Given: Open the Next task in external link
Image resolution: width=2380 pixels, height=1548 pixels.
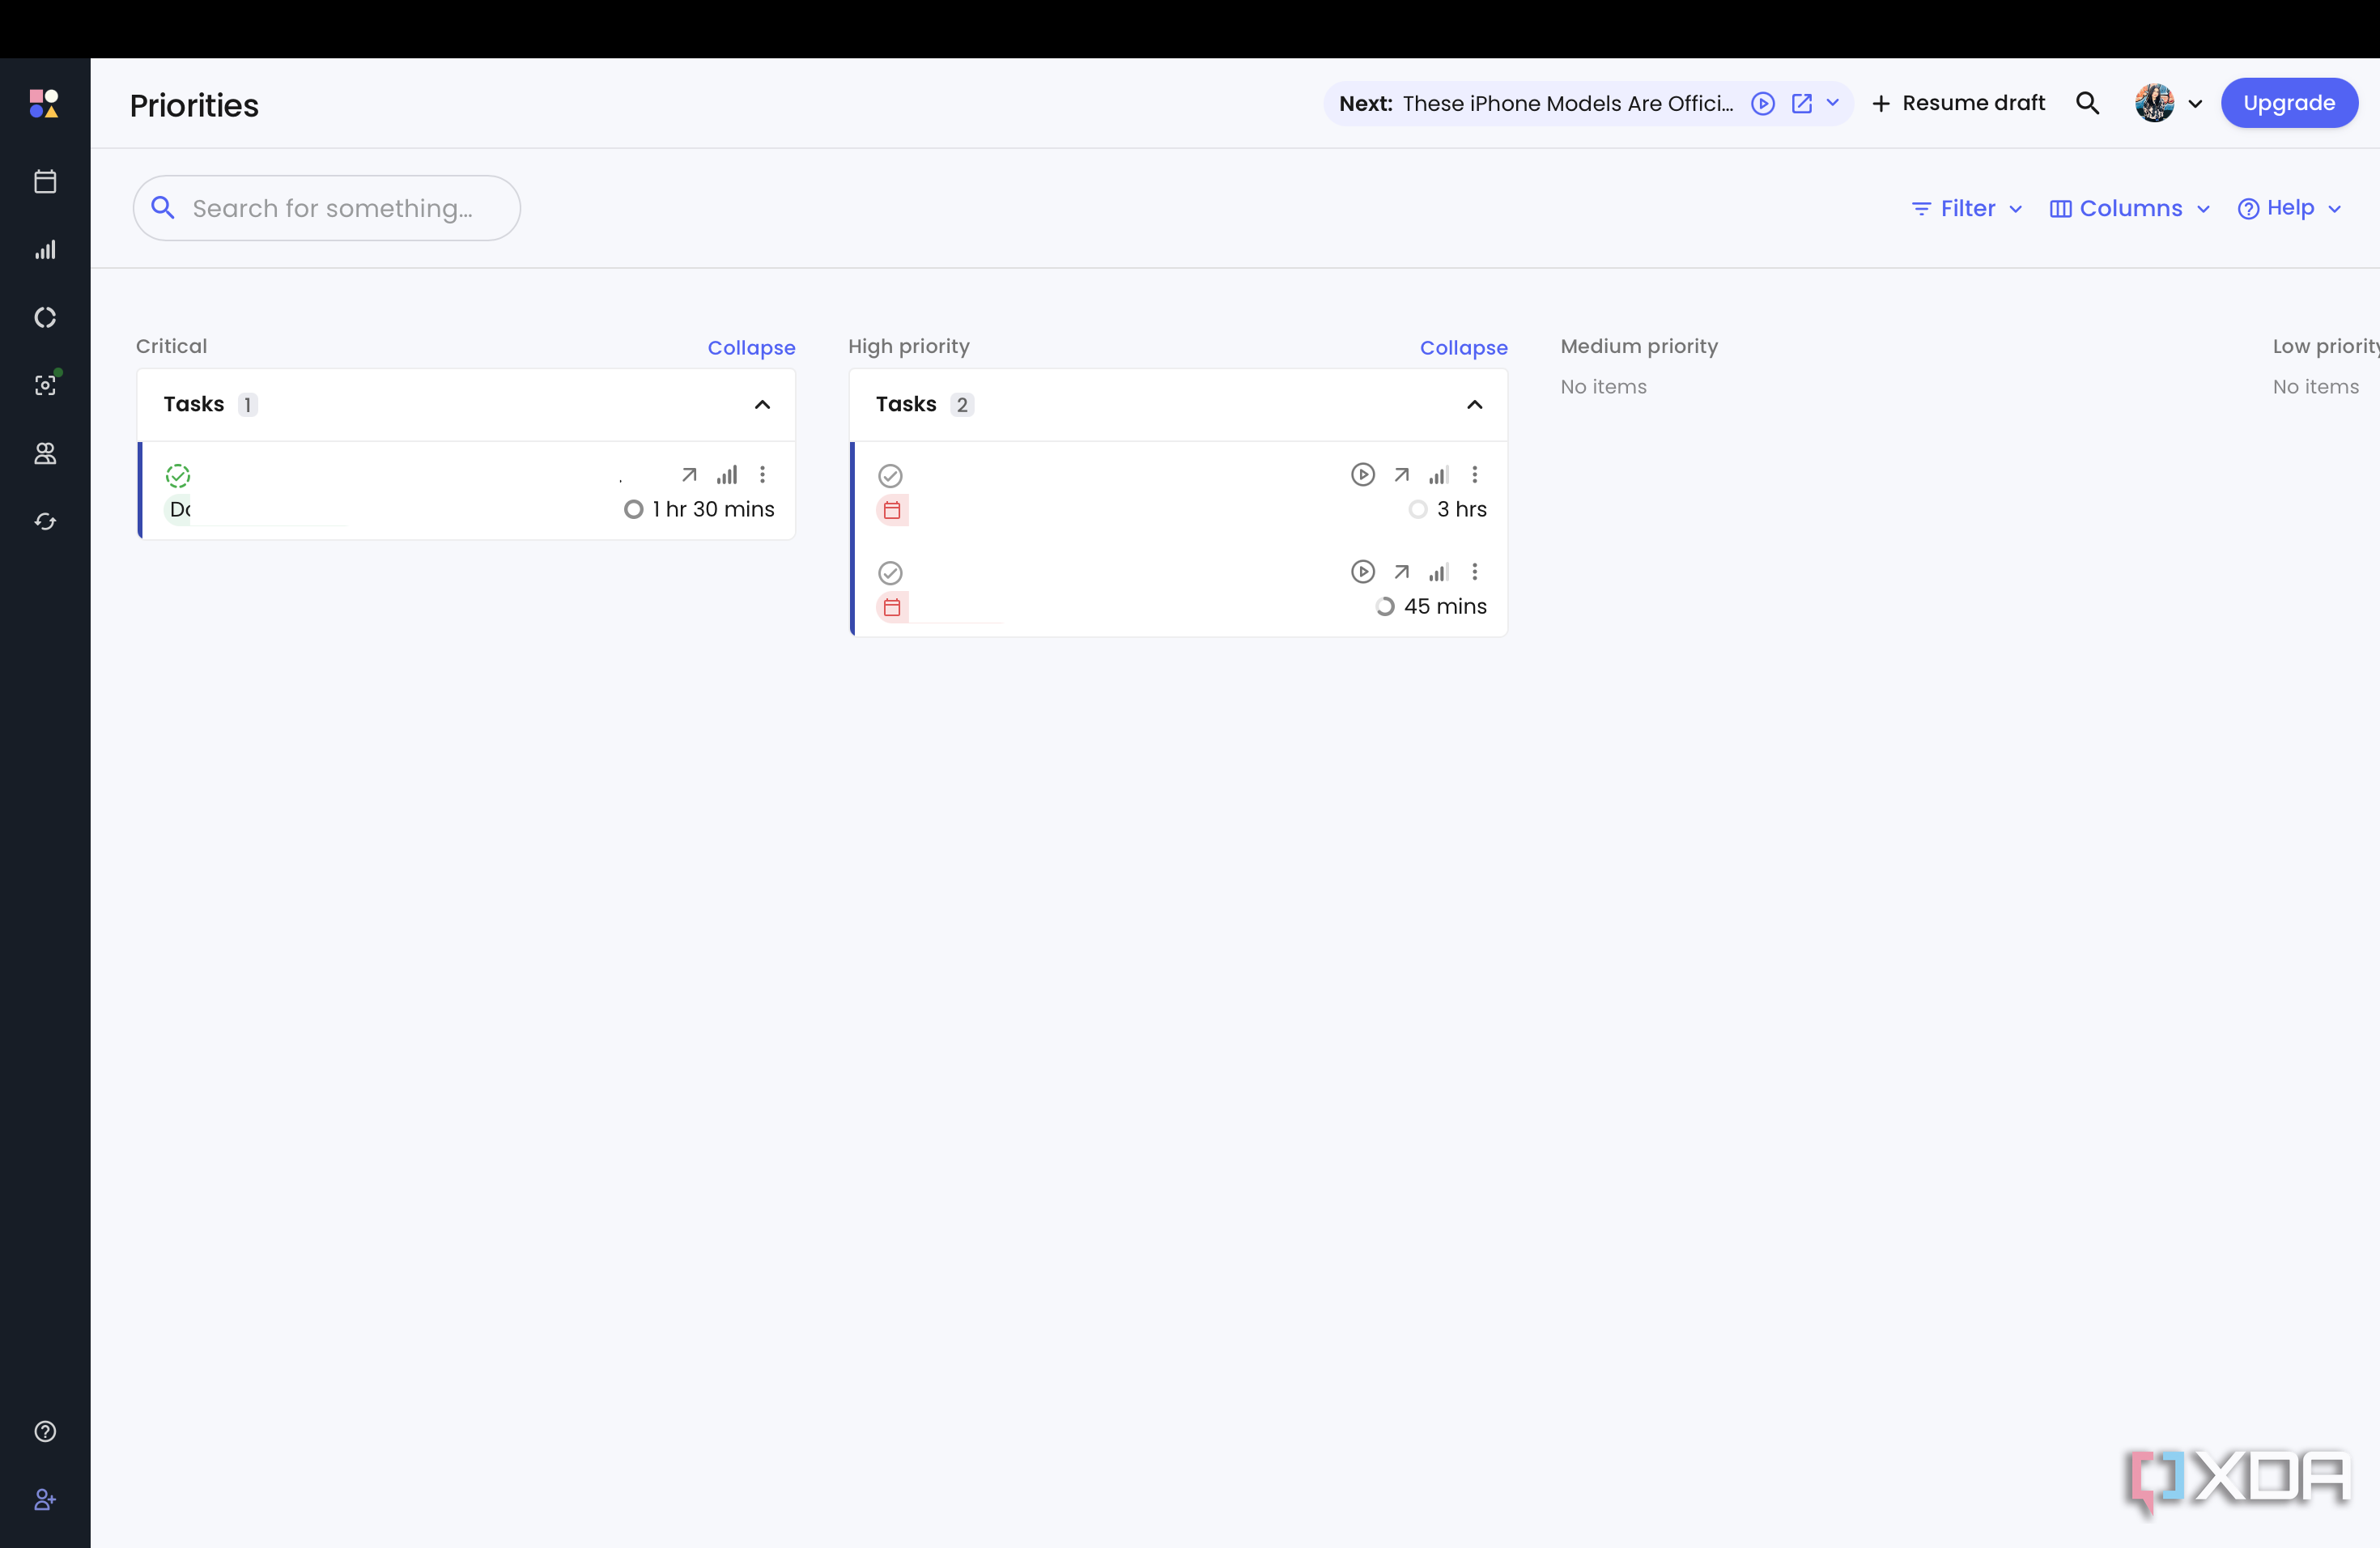Looking at the screenshot, I should pos(1802,103).
